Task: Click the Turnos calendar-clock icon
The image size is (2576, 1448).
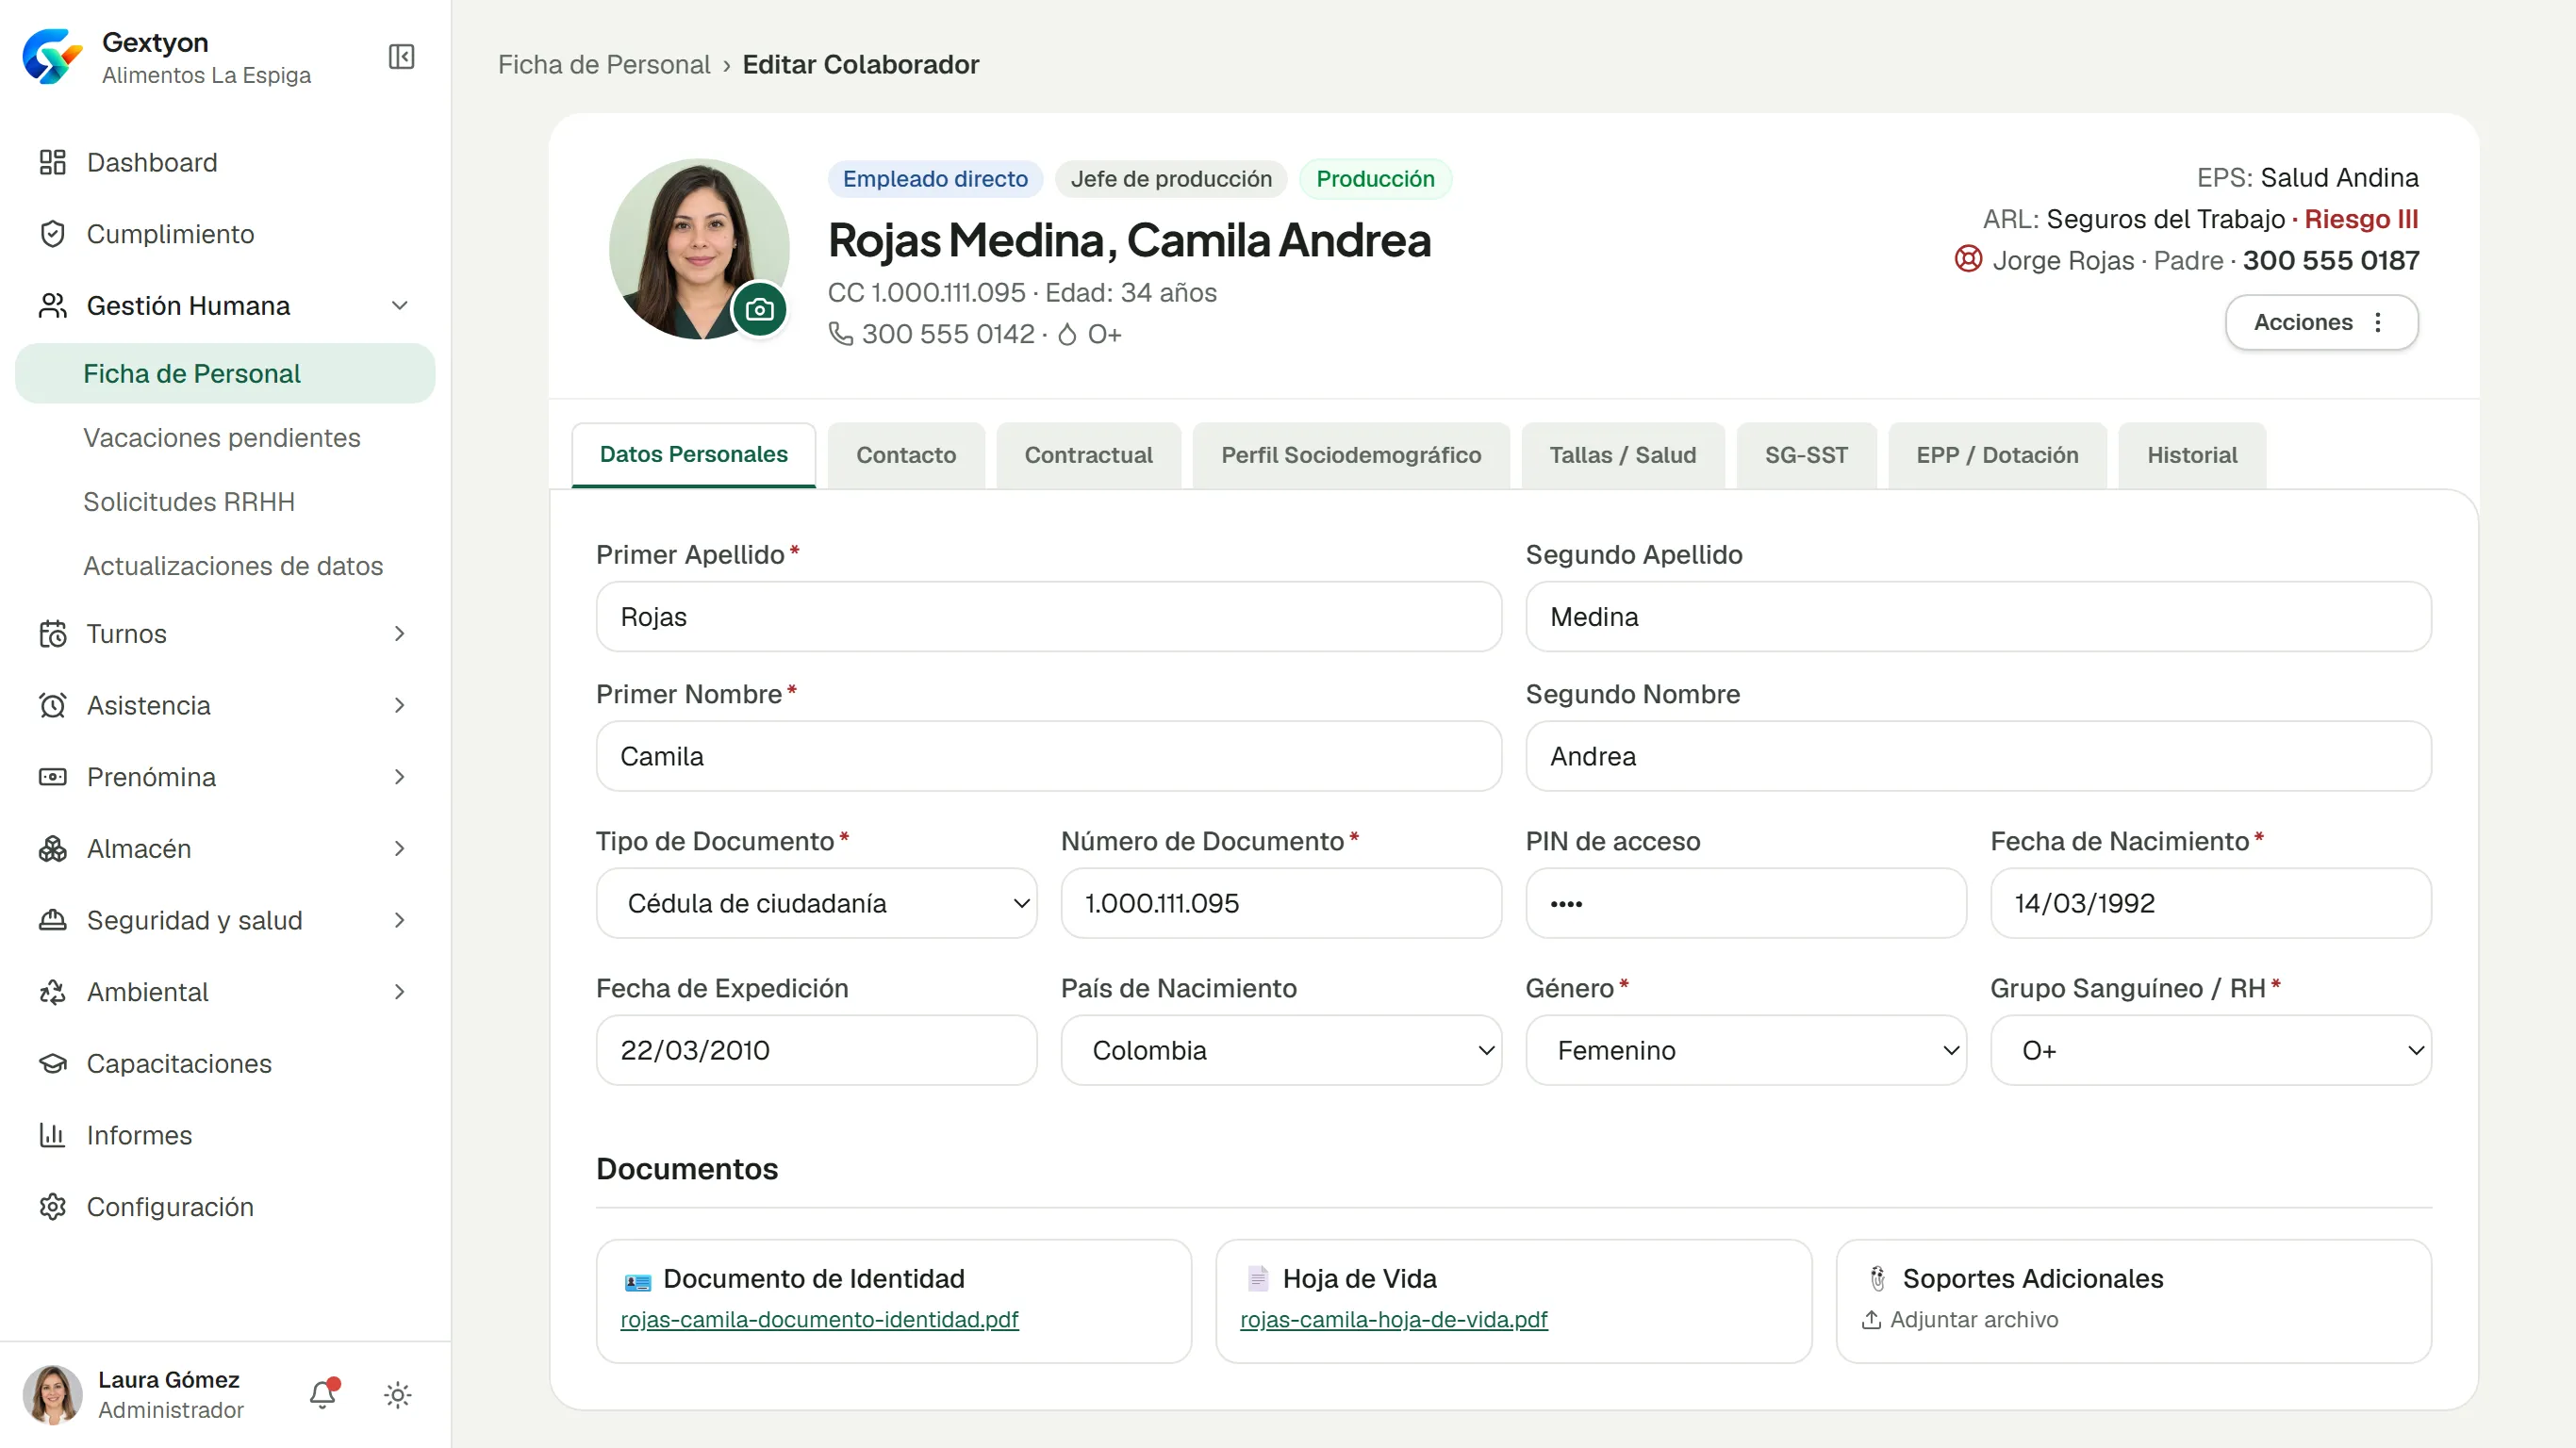Action: click(x=52, y=634)
